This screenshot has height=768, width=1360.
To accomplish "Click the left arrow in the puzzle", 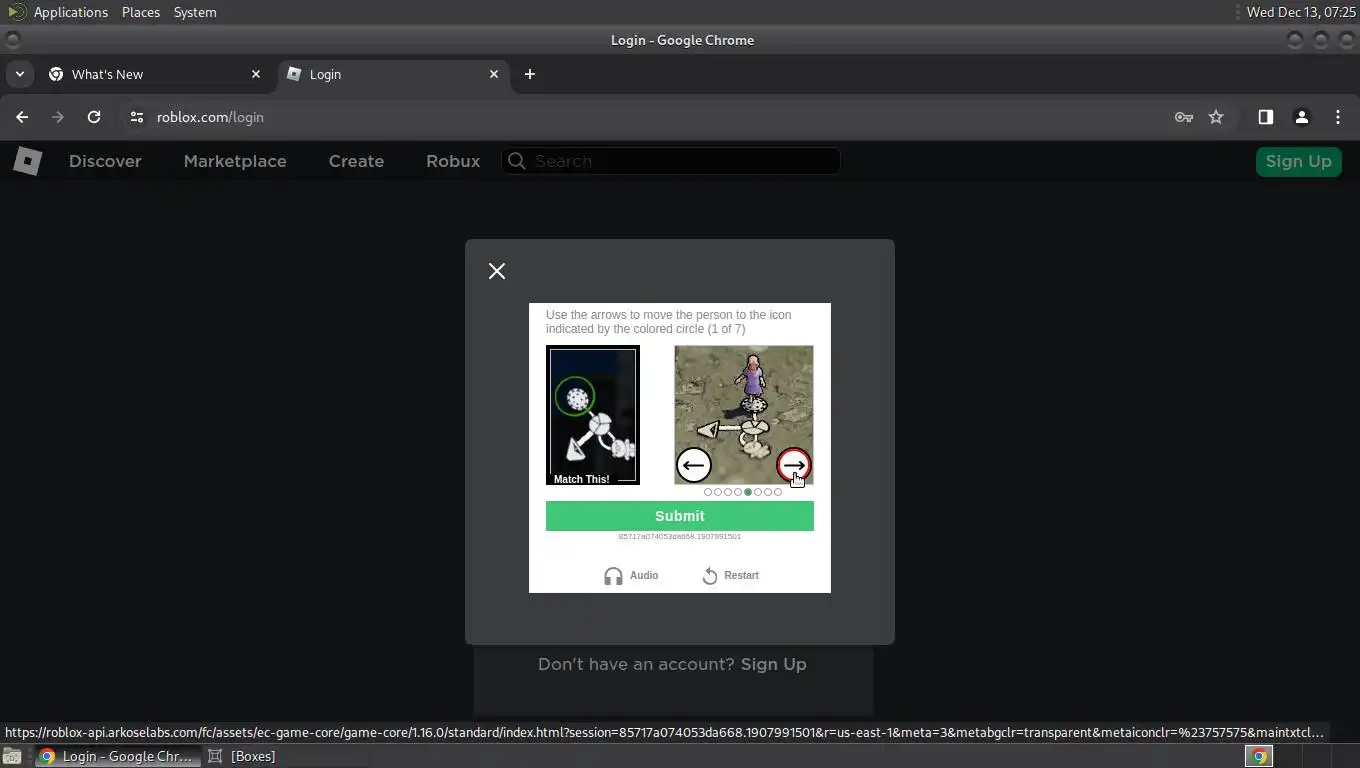I will coord(694,465).
